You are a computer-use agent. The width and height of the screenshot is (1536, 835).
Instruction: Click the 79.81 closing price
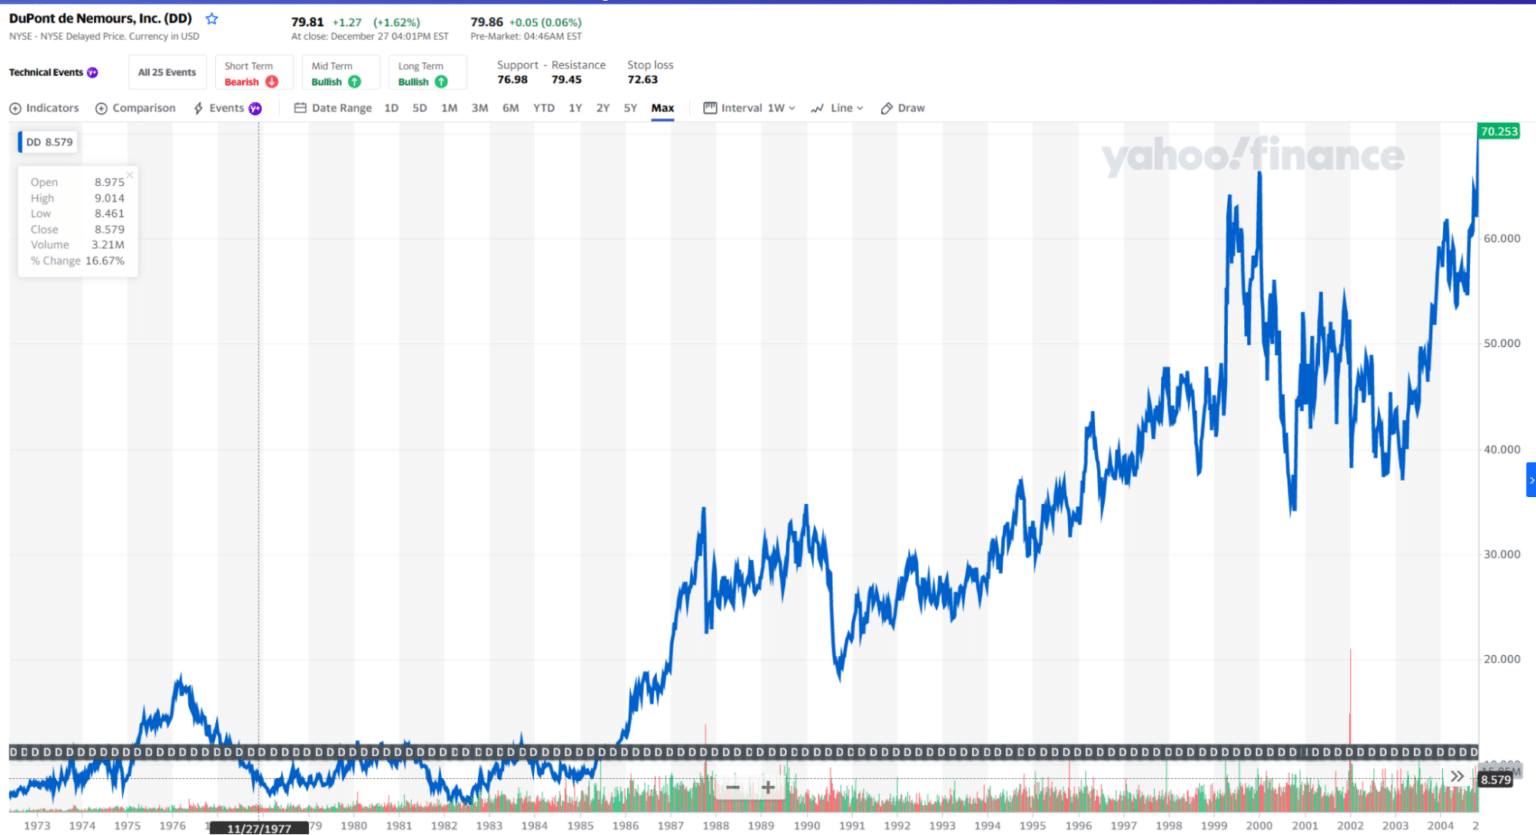307,22
